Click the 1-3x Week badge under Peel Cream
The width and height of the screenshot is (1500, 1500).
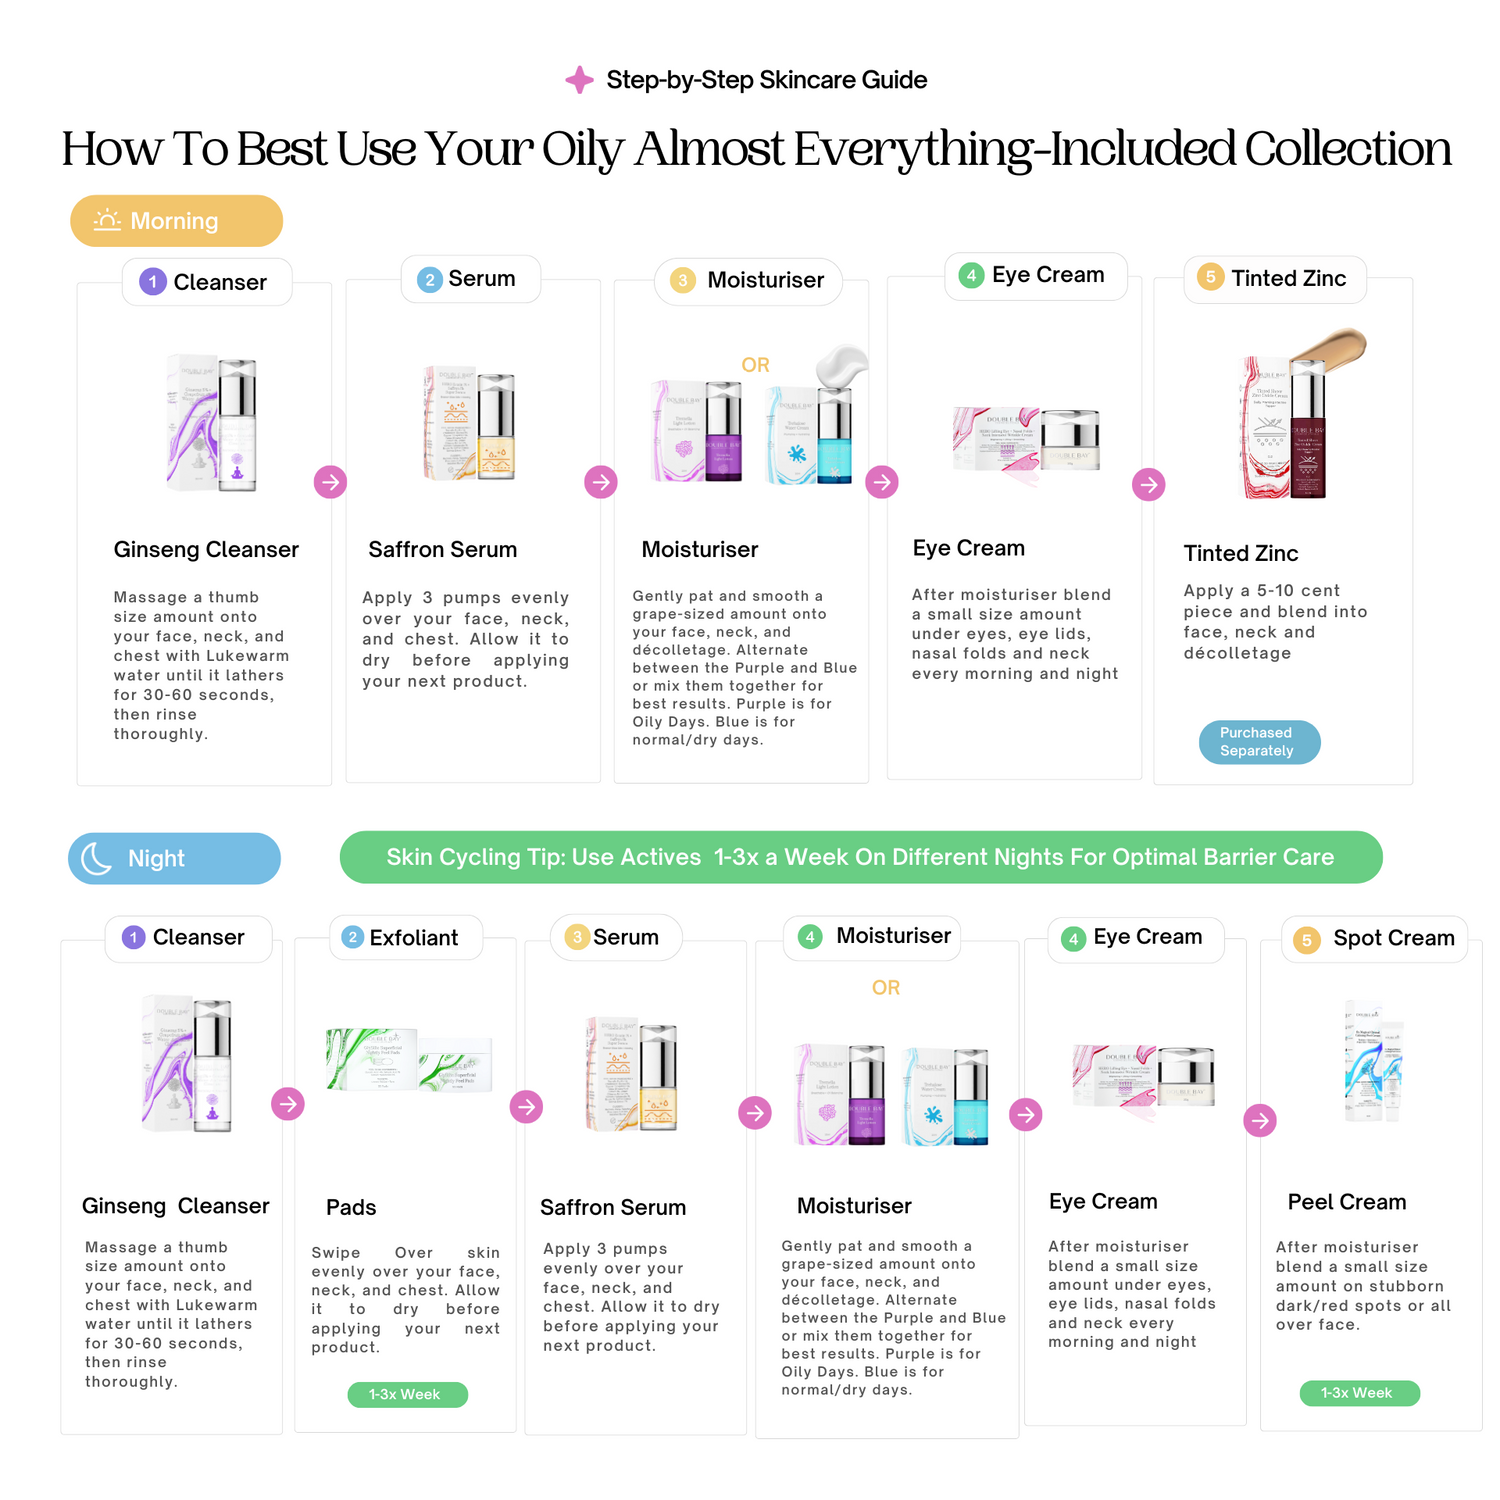[x=1359, y=1393]
